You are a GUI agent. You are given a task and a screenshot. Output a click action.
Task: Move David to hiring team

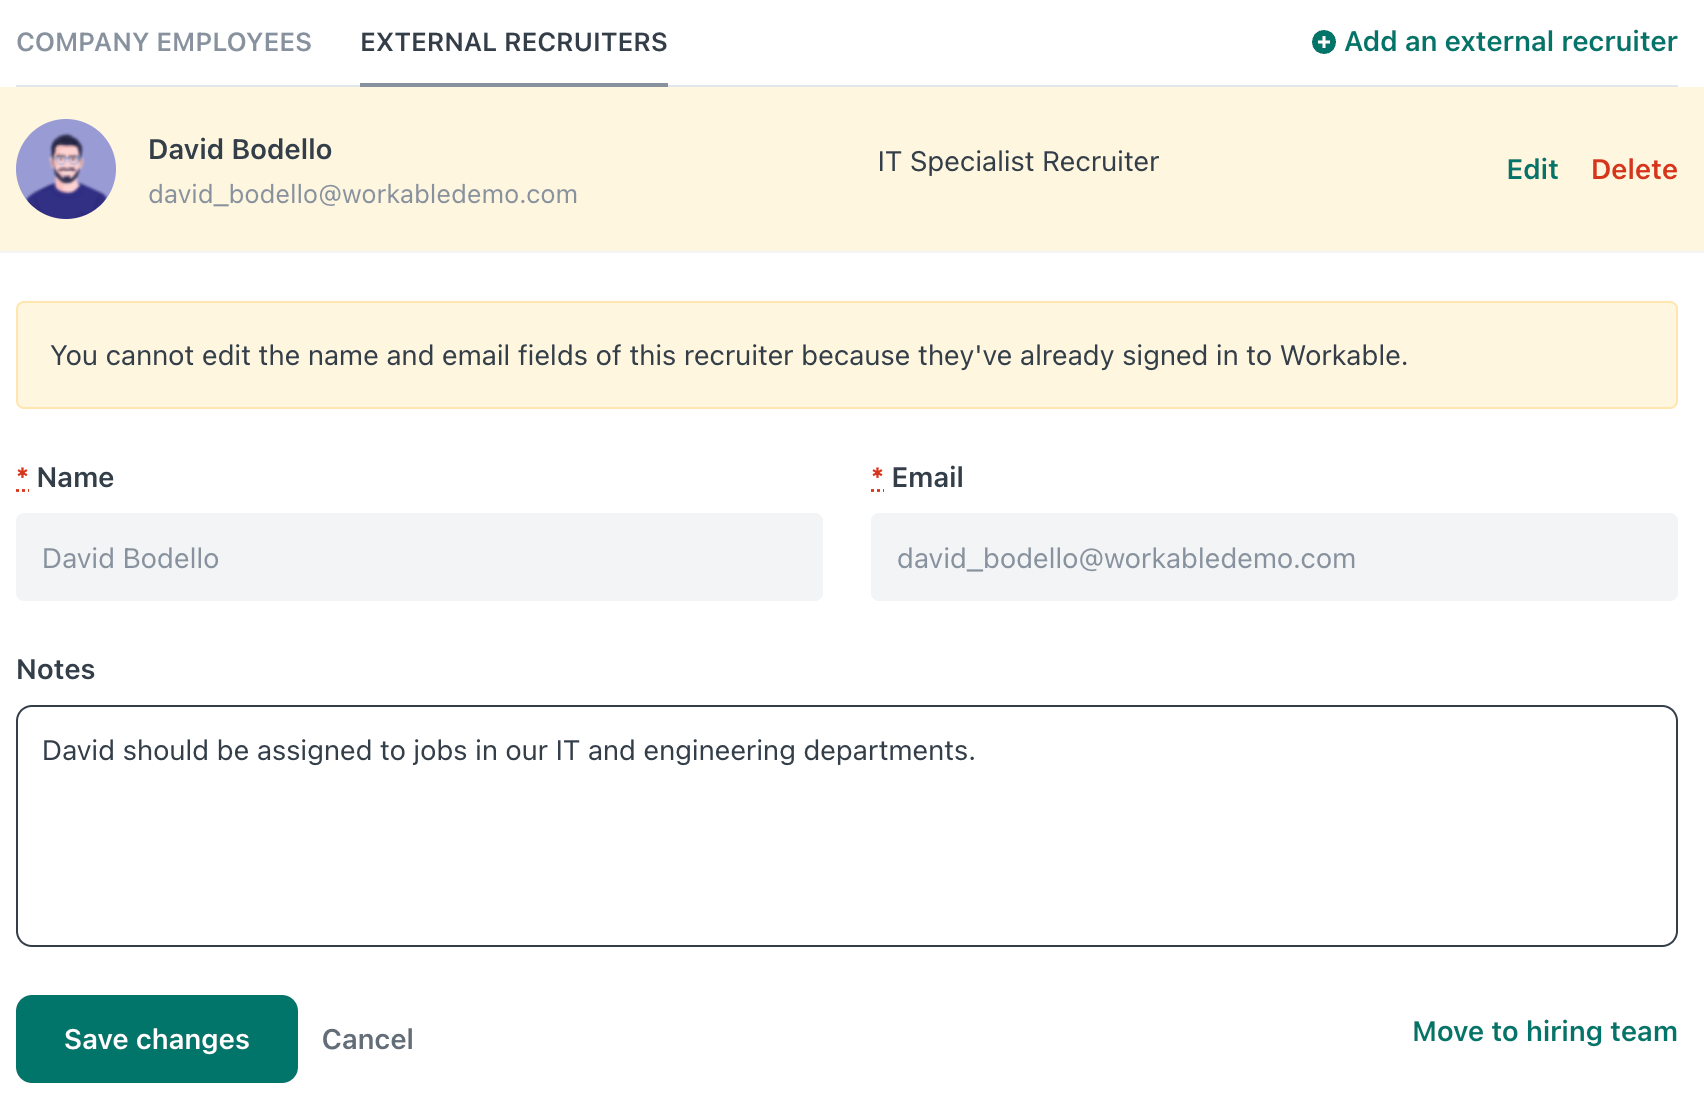pos(1545,1031)
